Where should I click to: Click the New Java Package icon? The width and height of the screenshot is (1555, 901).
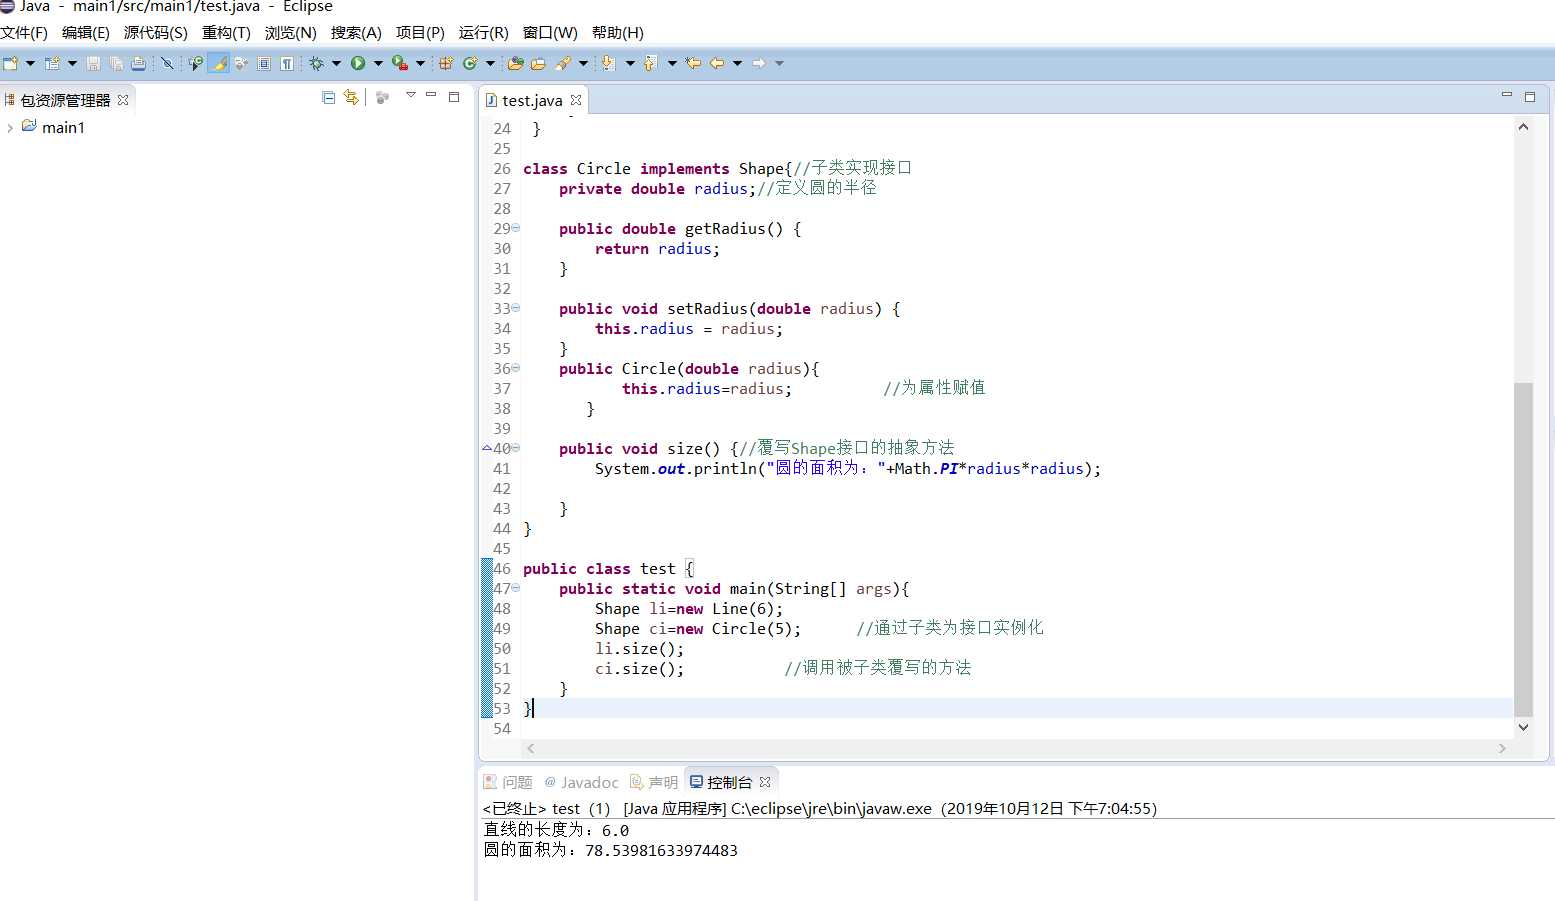(446, 63)
